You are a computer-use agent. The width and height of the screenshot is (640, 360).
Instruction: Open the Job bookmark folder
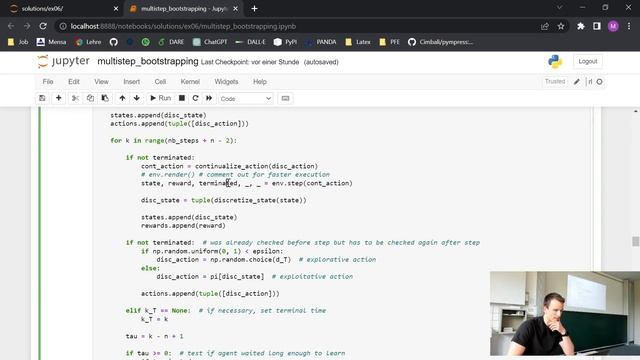click(18, 42)
